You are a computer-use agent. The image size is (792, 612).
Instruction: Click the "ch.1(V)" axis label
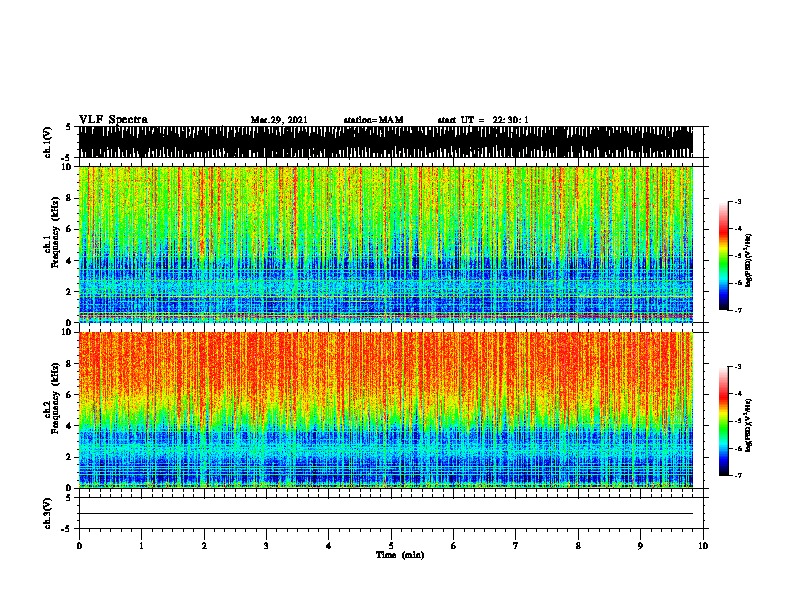47,142
